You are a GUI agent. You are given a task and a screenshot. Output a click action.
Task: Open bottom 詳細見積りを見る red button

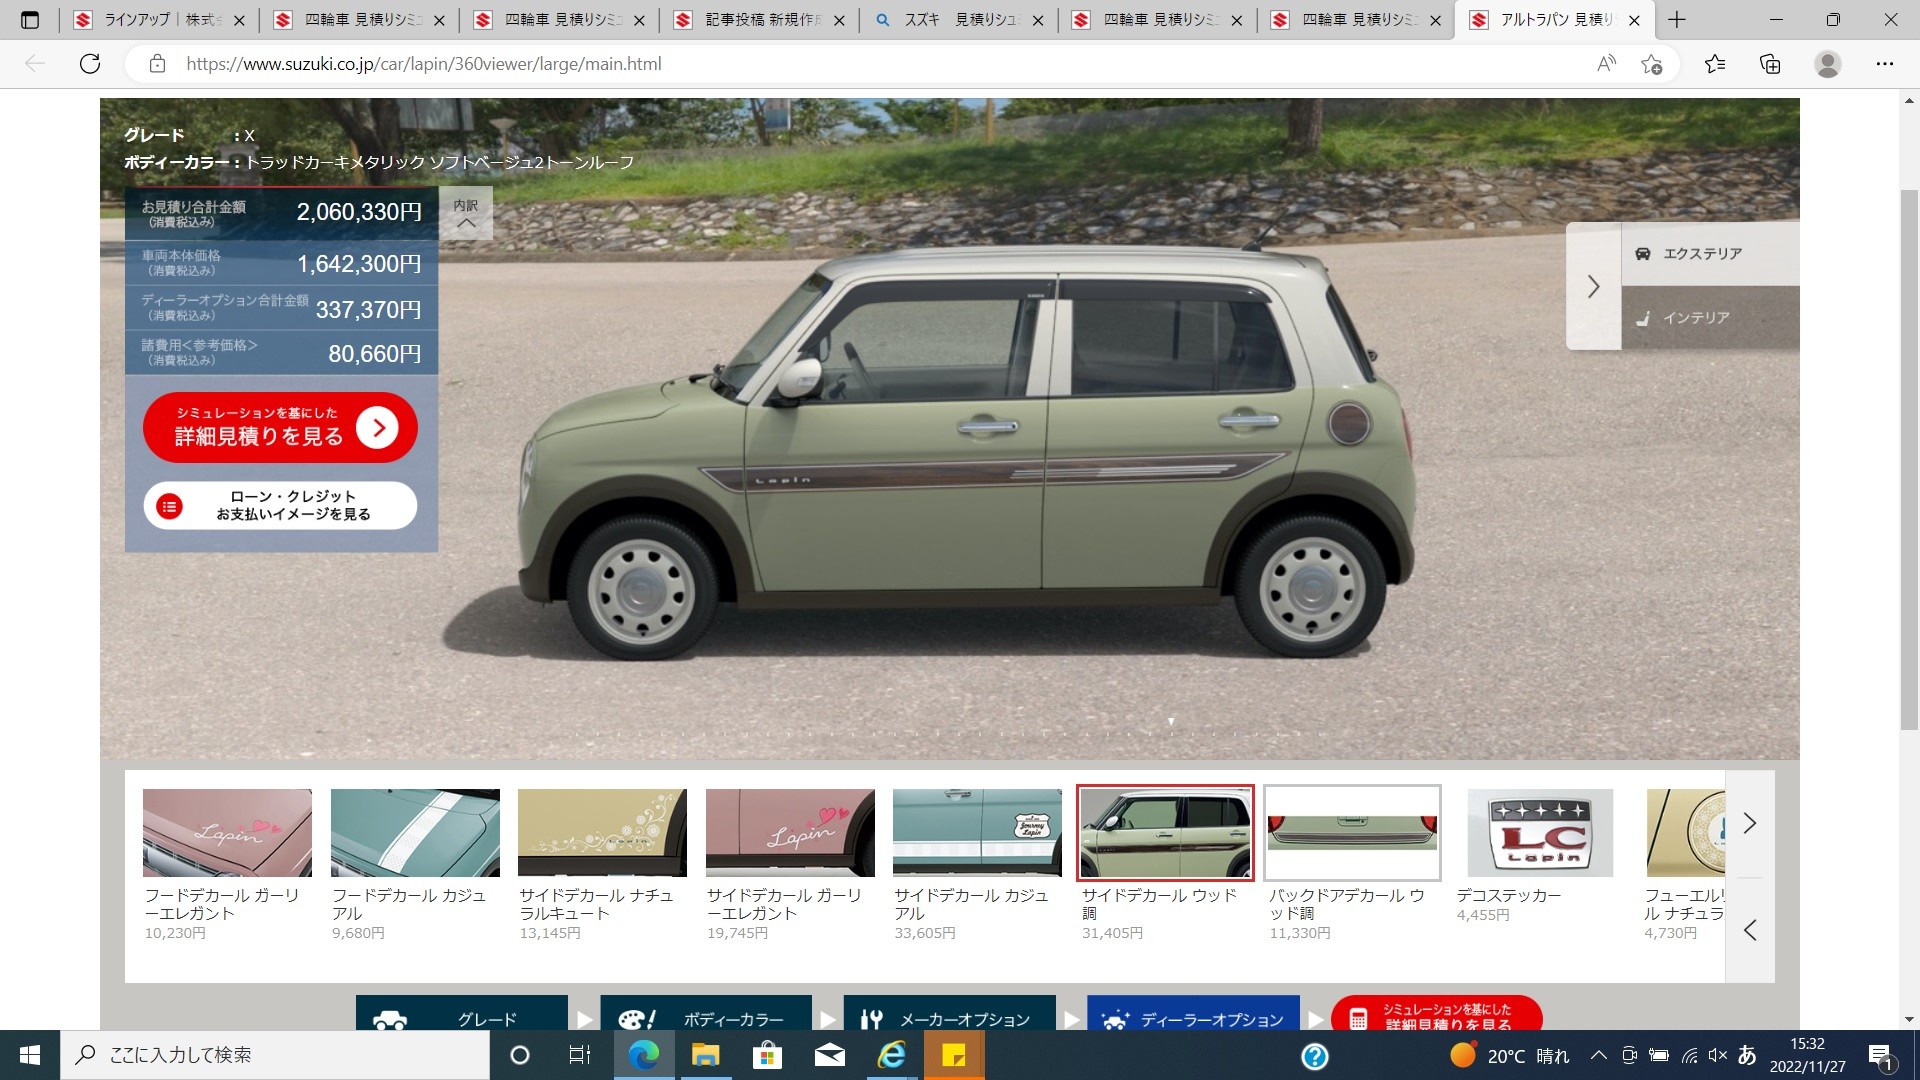[1437, 1013]
